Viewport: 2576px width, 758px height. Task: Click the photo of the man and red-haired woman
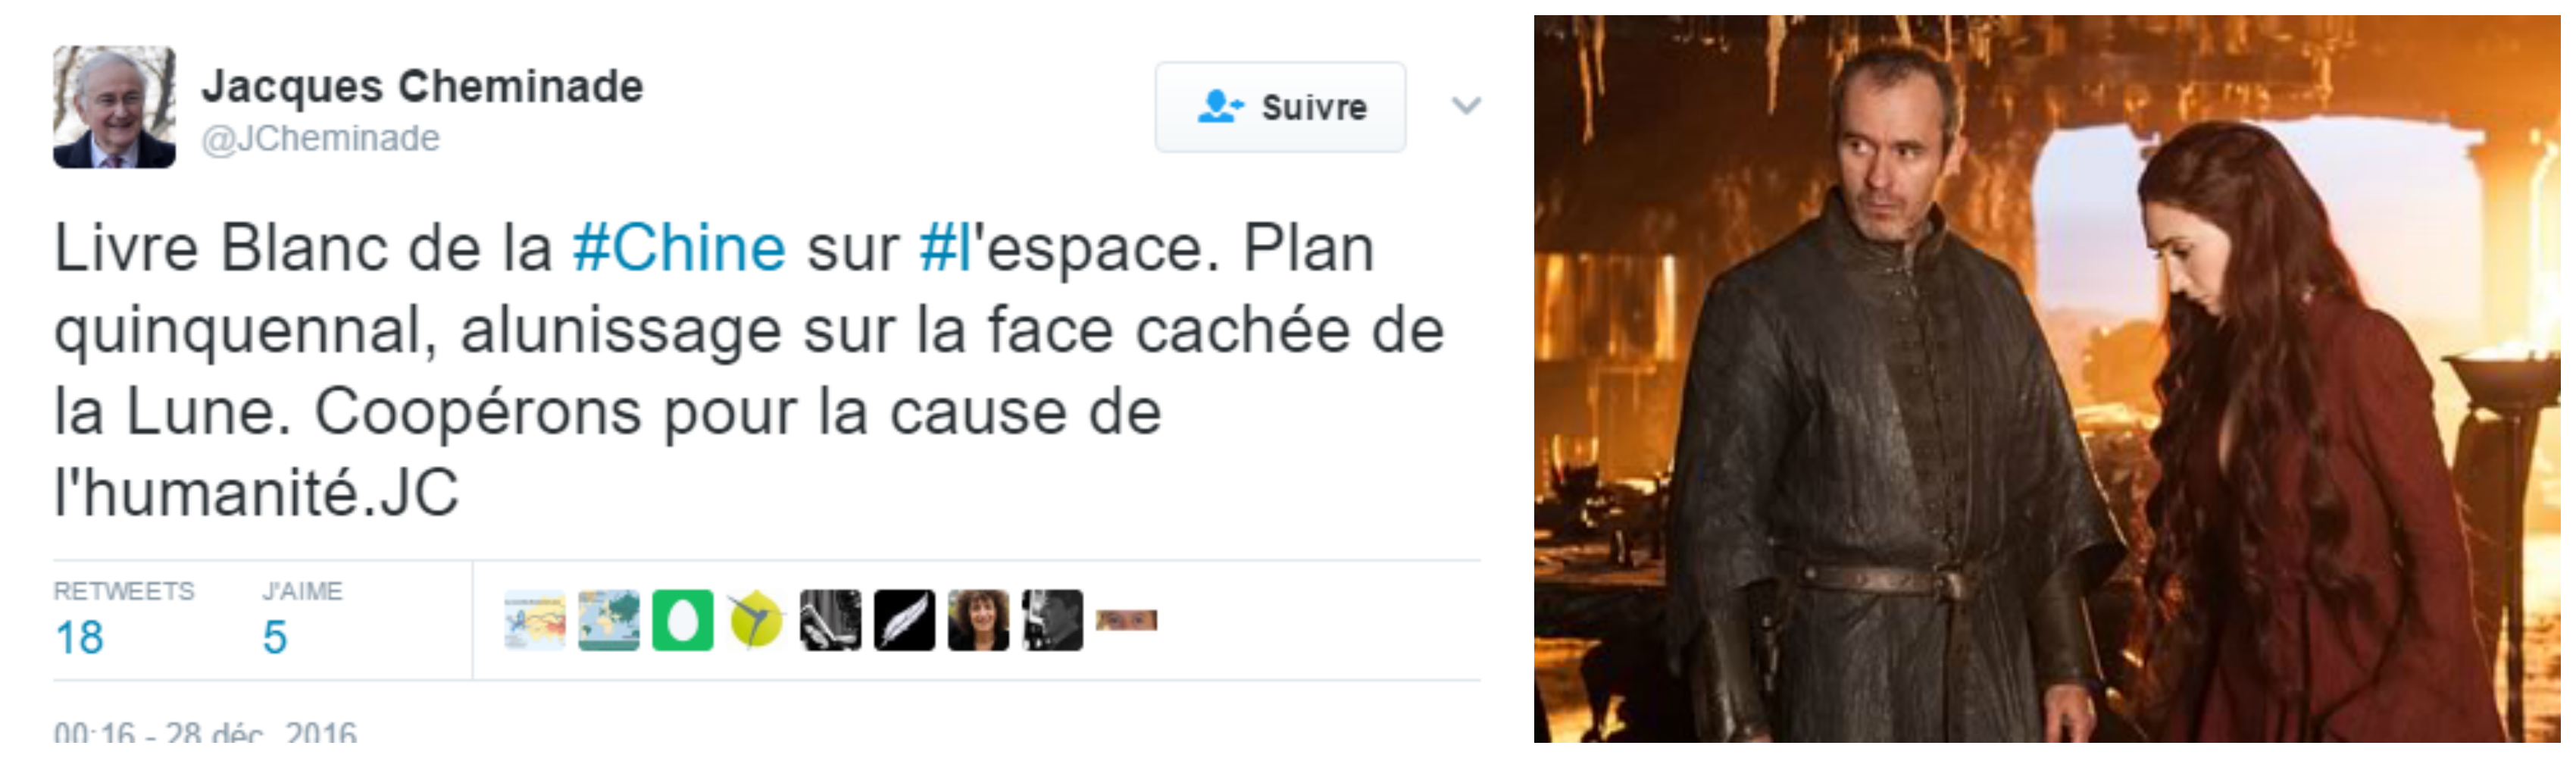[x=2047, y=379]
